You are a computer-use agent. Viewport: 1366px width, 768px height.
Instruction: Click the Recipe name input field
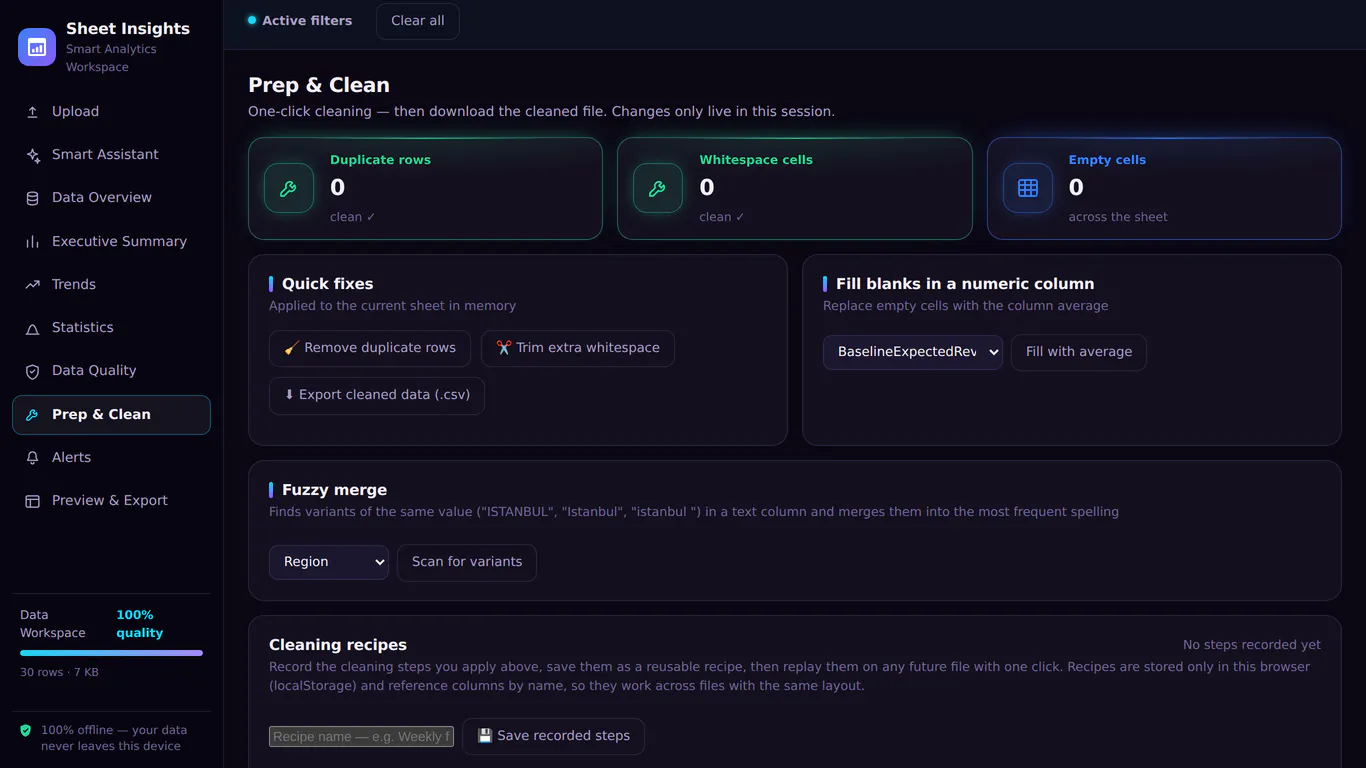point(361,737)
